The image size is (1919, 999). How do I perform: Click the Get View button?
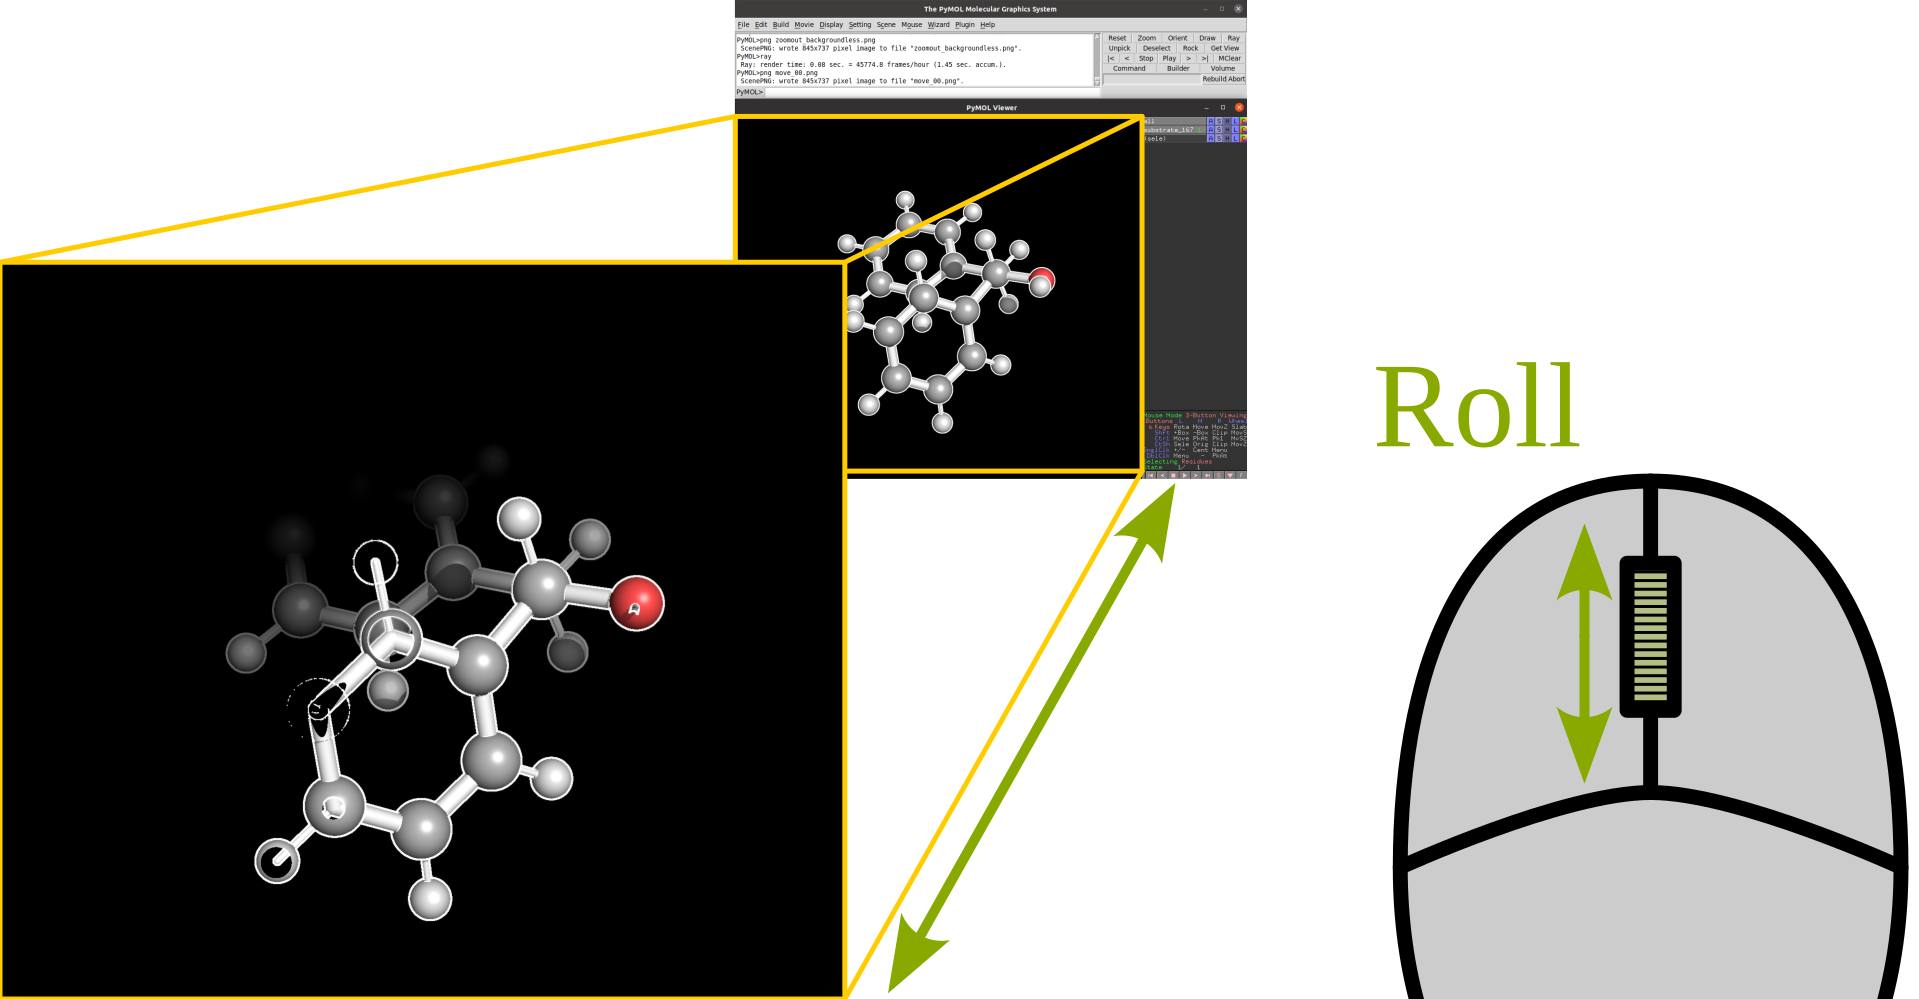(x=1225, y=48)
